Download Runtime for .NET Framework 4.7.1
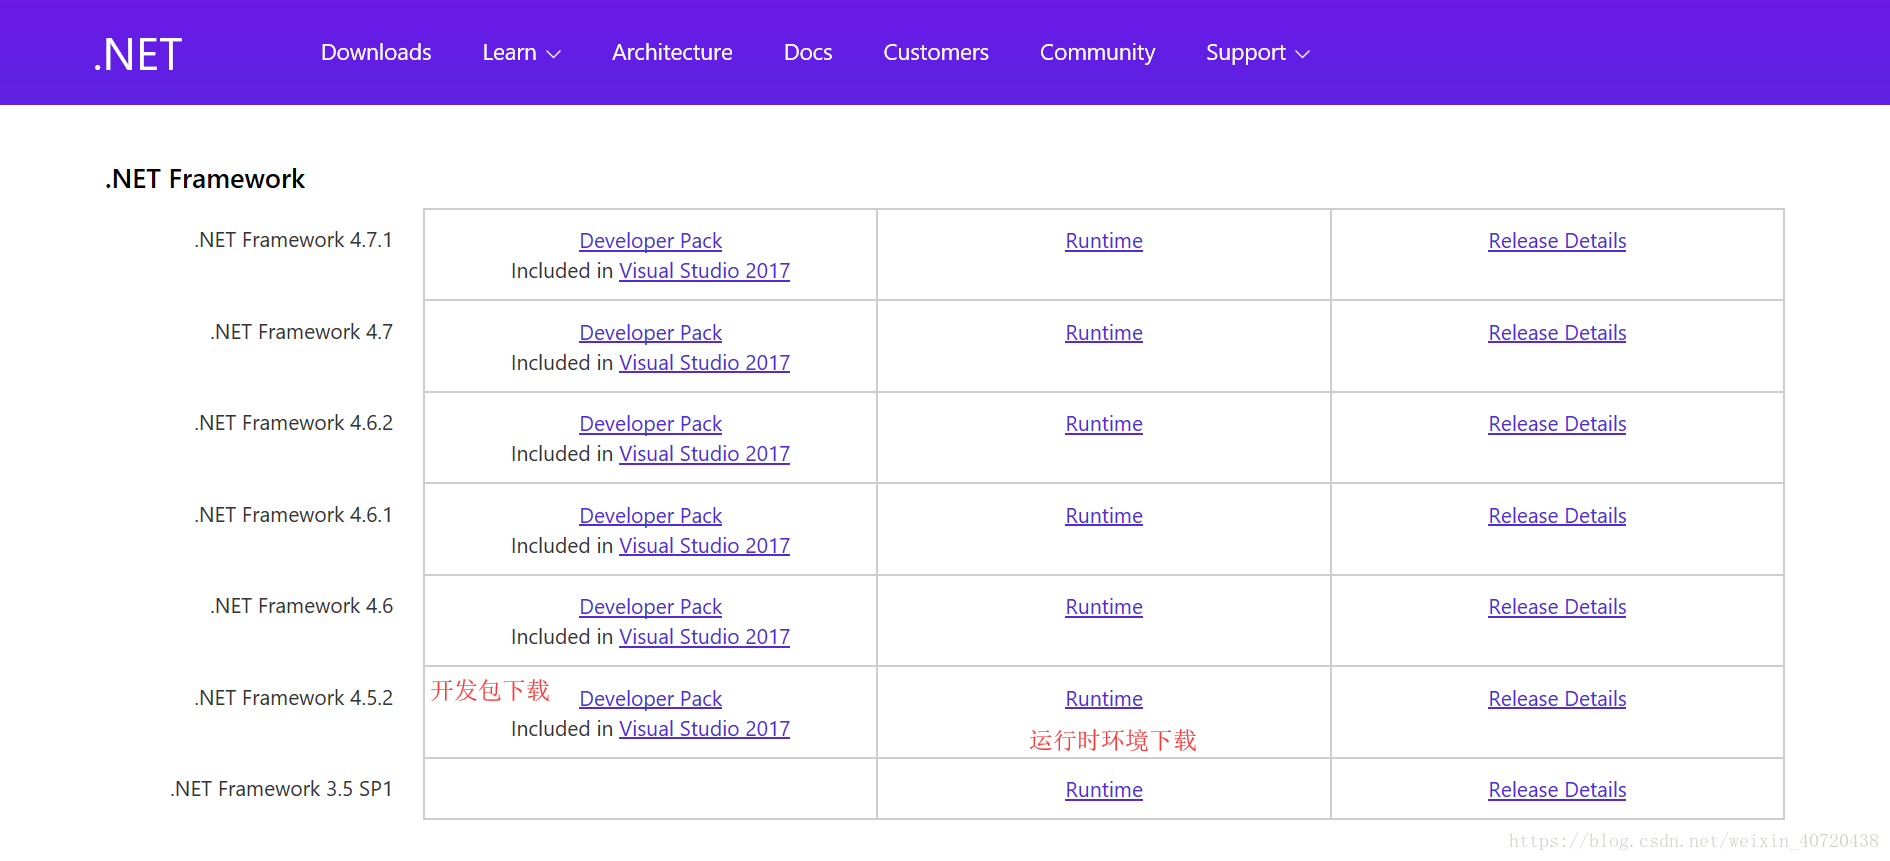The image size is (1890, 861). coord(1104,241)
